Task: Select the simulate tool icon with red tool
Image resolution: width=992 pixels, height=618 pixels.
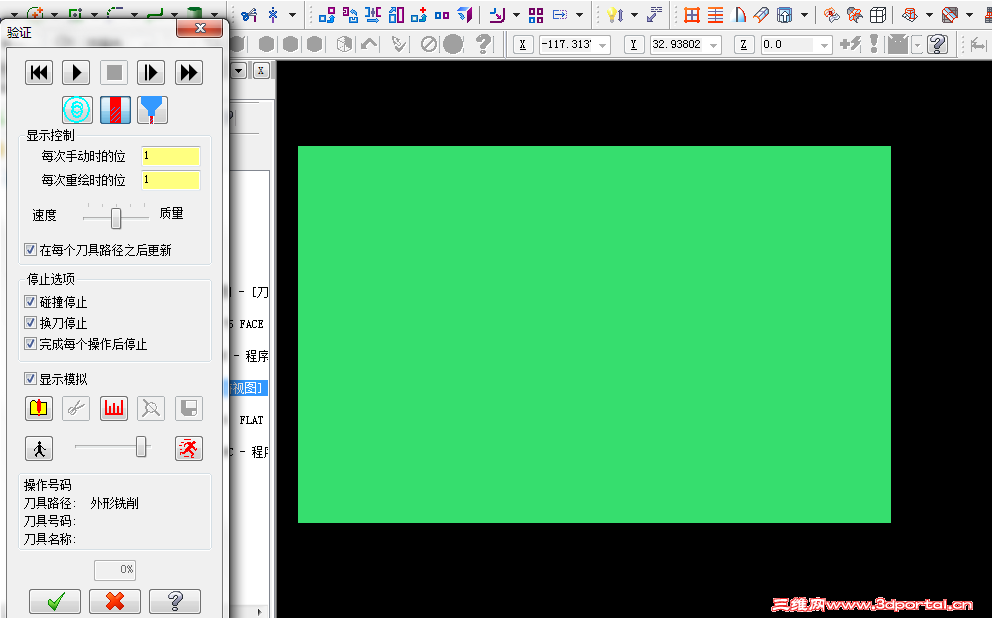Action: coord(115,110)
